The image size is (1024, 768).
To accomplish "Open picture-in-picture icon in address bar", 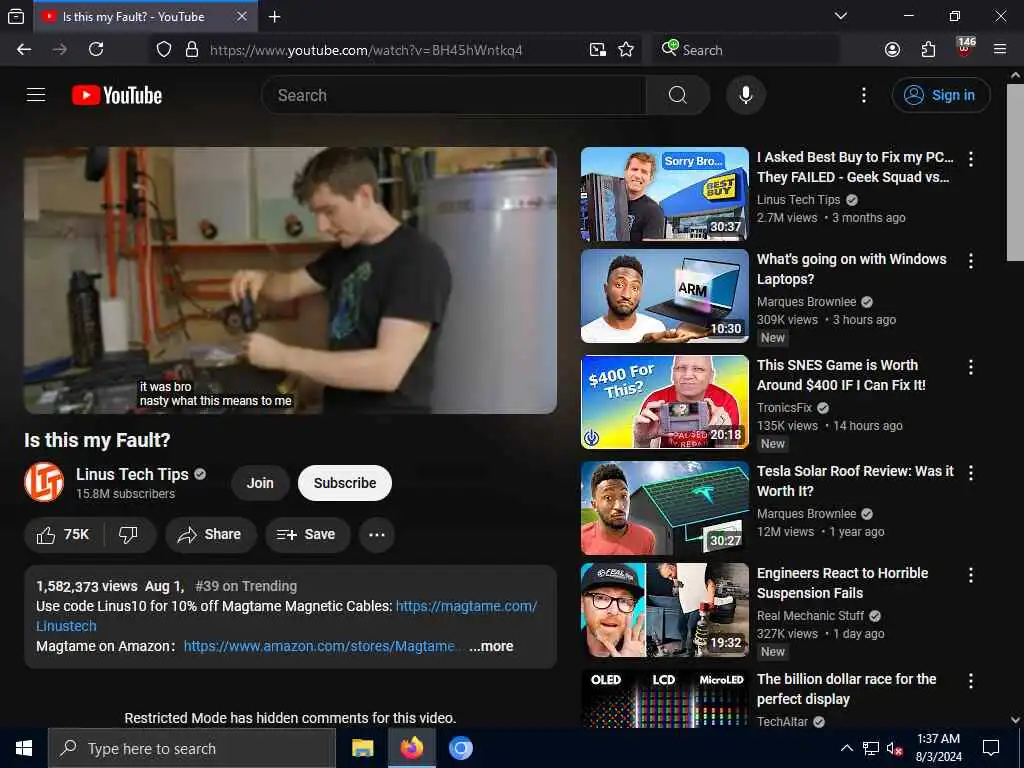I will point(598,50).
